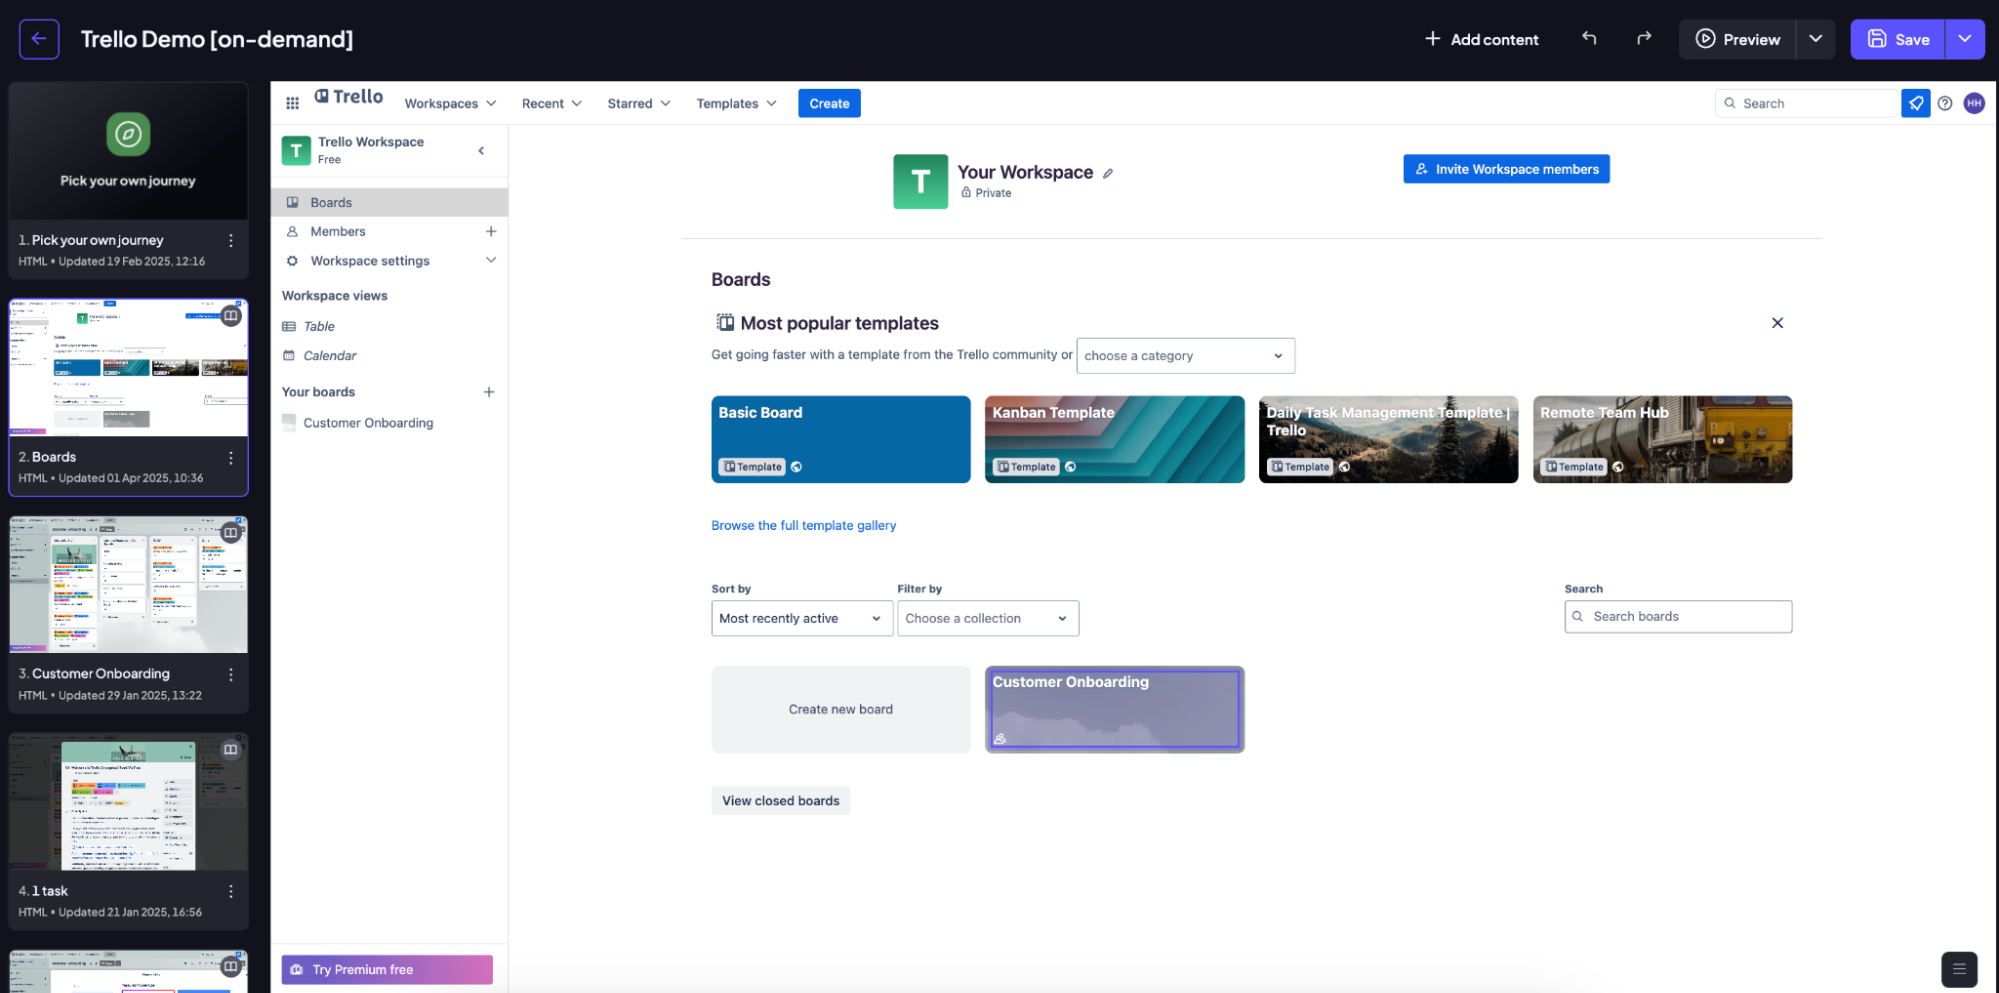This screenshot has height=993, width=1999.
Task: Open the HH user avatar
Action: click(1974, 103)
